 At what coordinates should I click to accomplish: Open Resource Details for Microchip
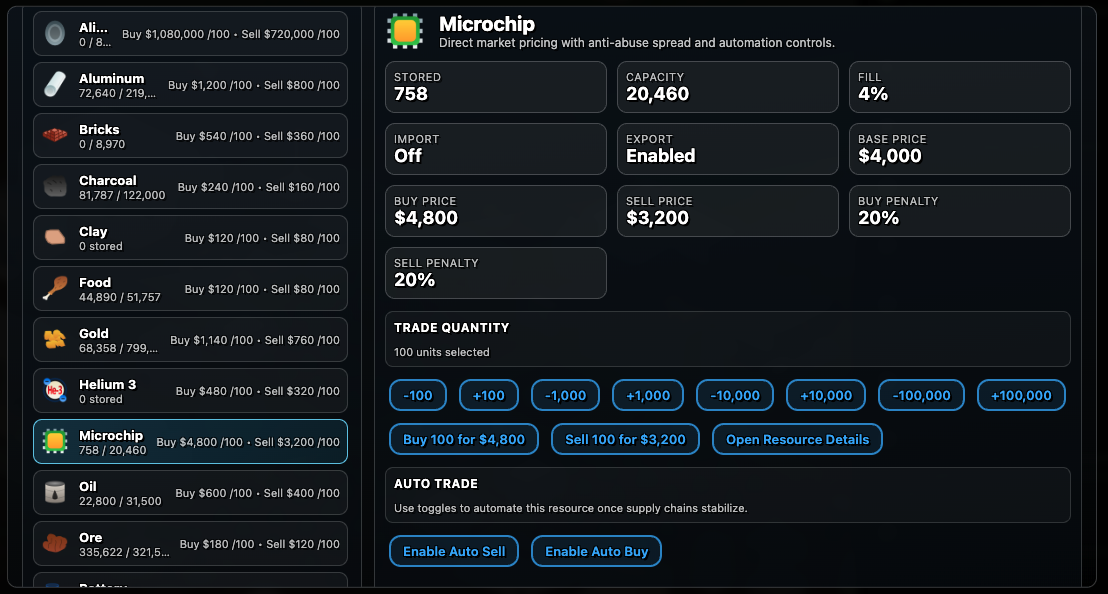click(797, 439)
